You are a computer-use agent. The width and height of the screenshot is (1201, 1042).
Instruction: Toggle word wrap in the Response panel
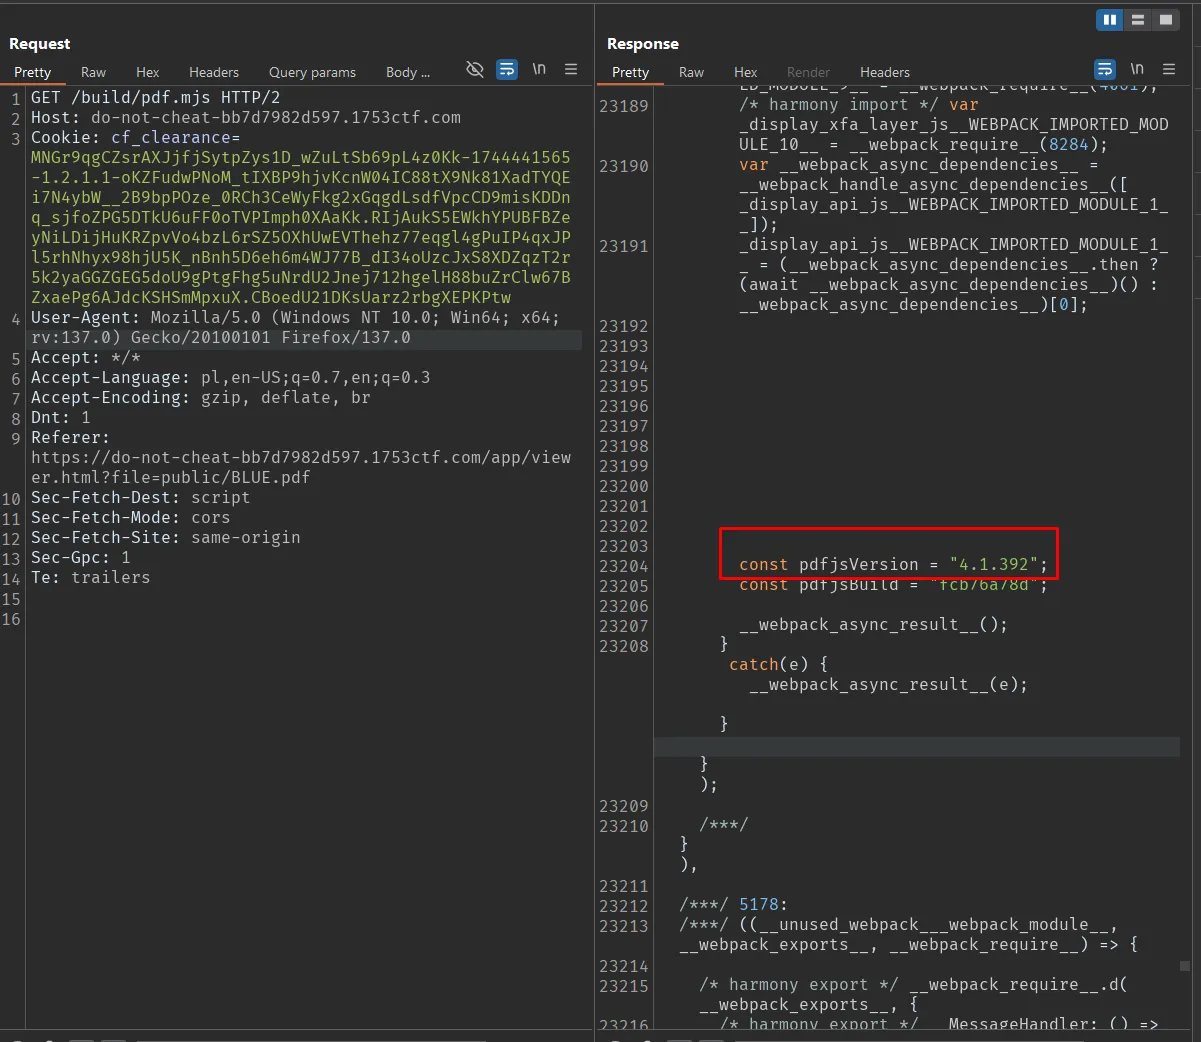(x=1105, y=69)
